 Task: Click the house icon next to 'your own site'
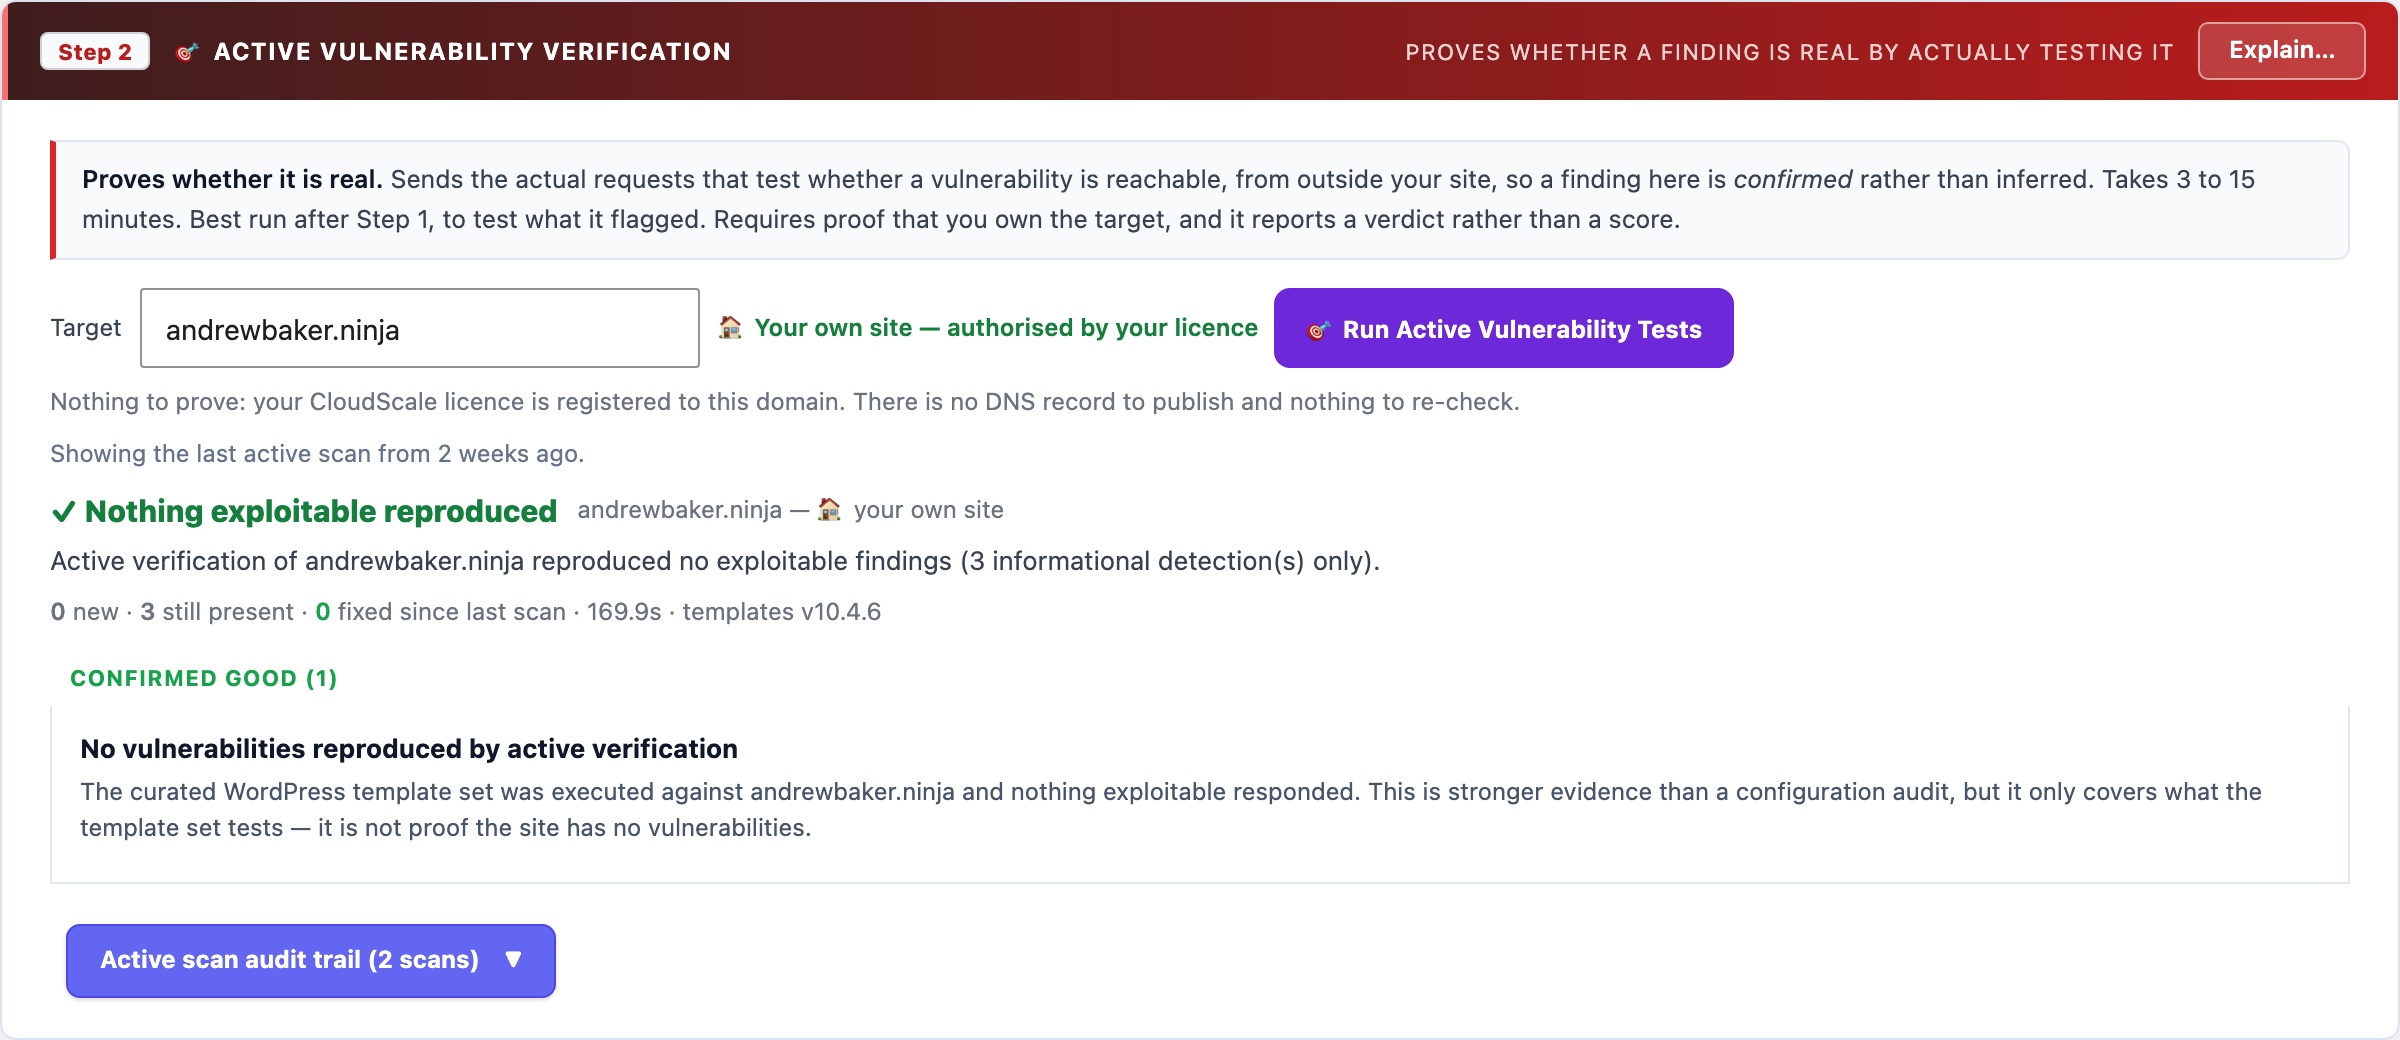pyautogui.click(x=829, y=510)
